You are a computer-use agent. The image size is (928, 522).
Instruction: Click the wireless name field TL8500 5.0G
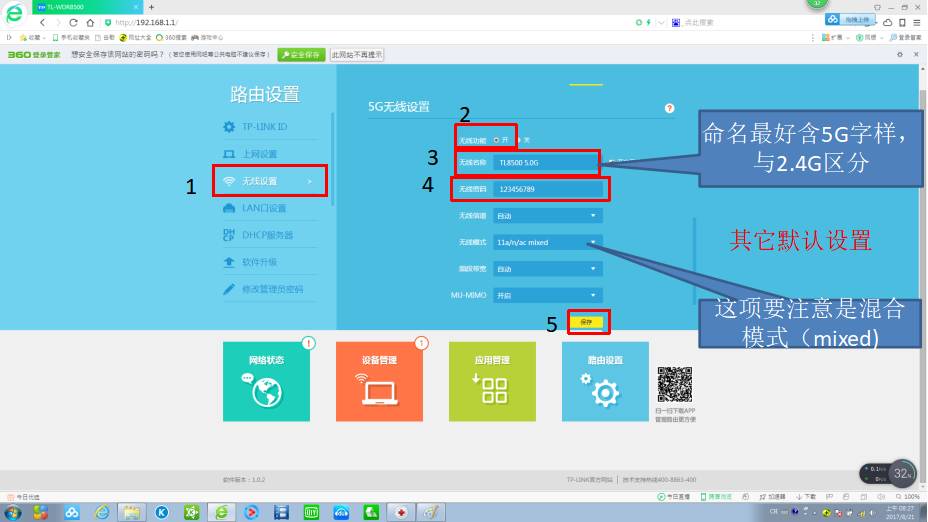(x=545, y=162)
